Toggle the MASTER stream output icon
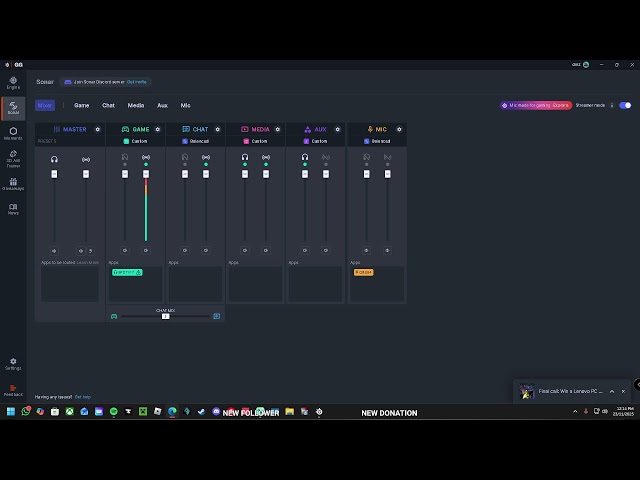Screen dimensions: 640x480 pyautogui.click(x=86, y=159)
